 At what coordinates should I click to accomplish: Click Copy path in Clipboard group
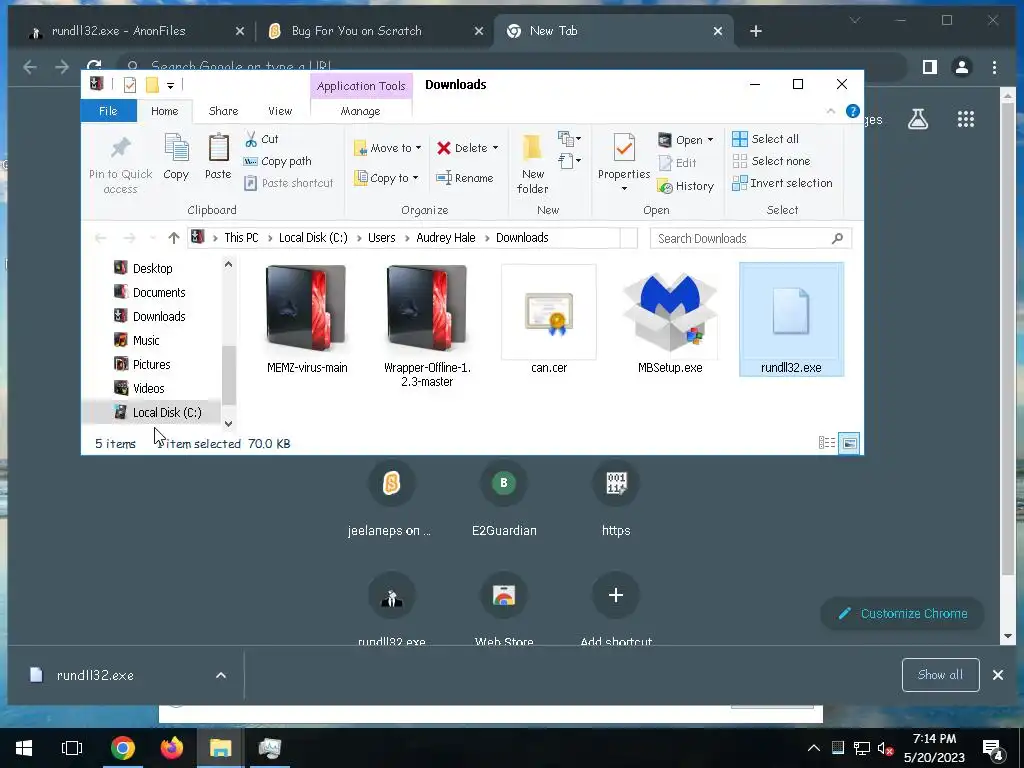[278, 161]
